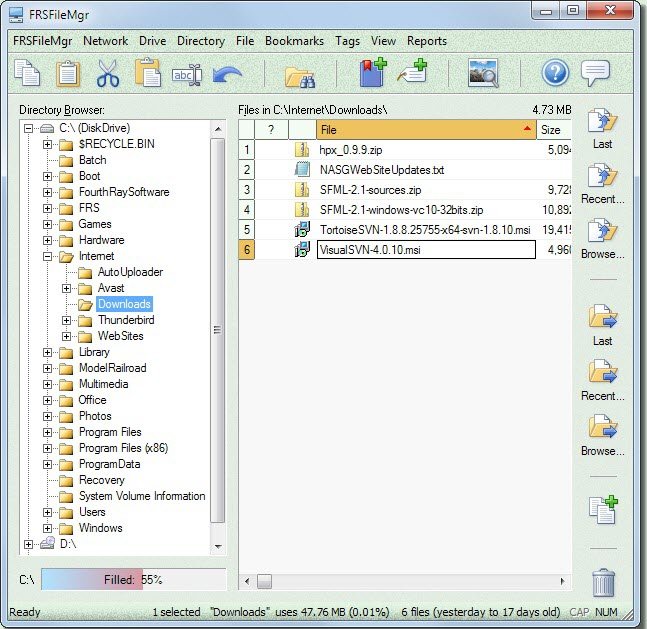The height and width of the screenshot is (629, 647).
Task: Select the System Volume Information folder
Action: click(x=142, y=496)
